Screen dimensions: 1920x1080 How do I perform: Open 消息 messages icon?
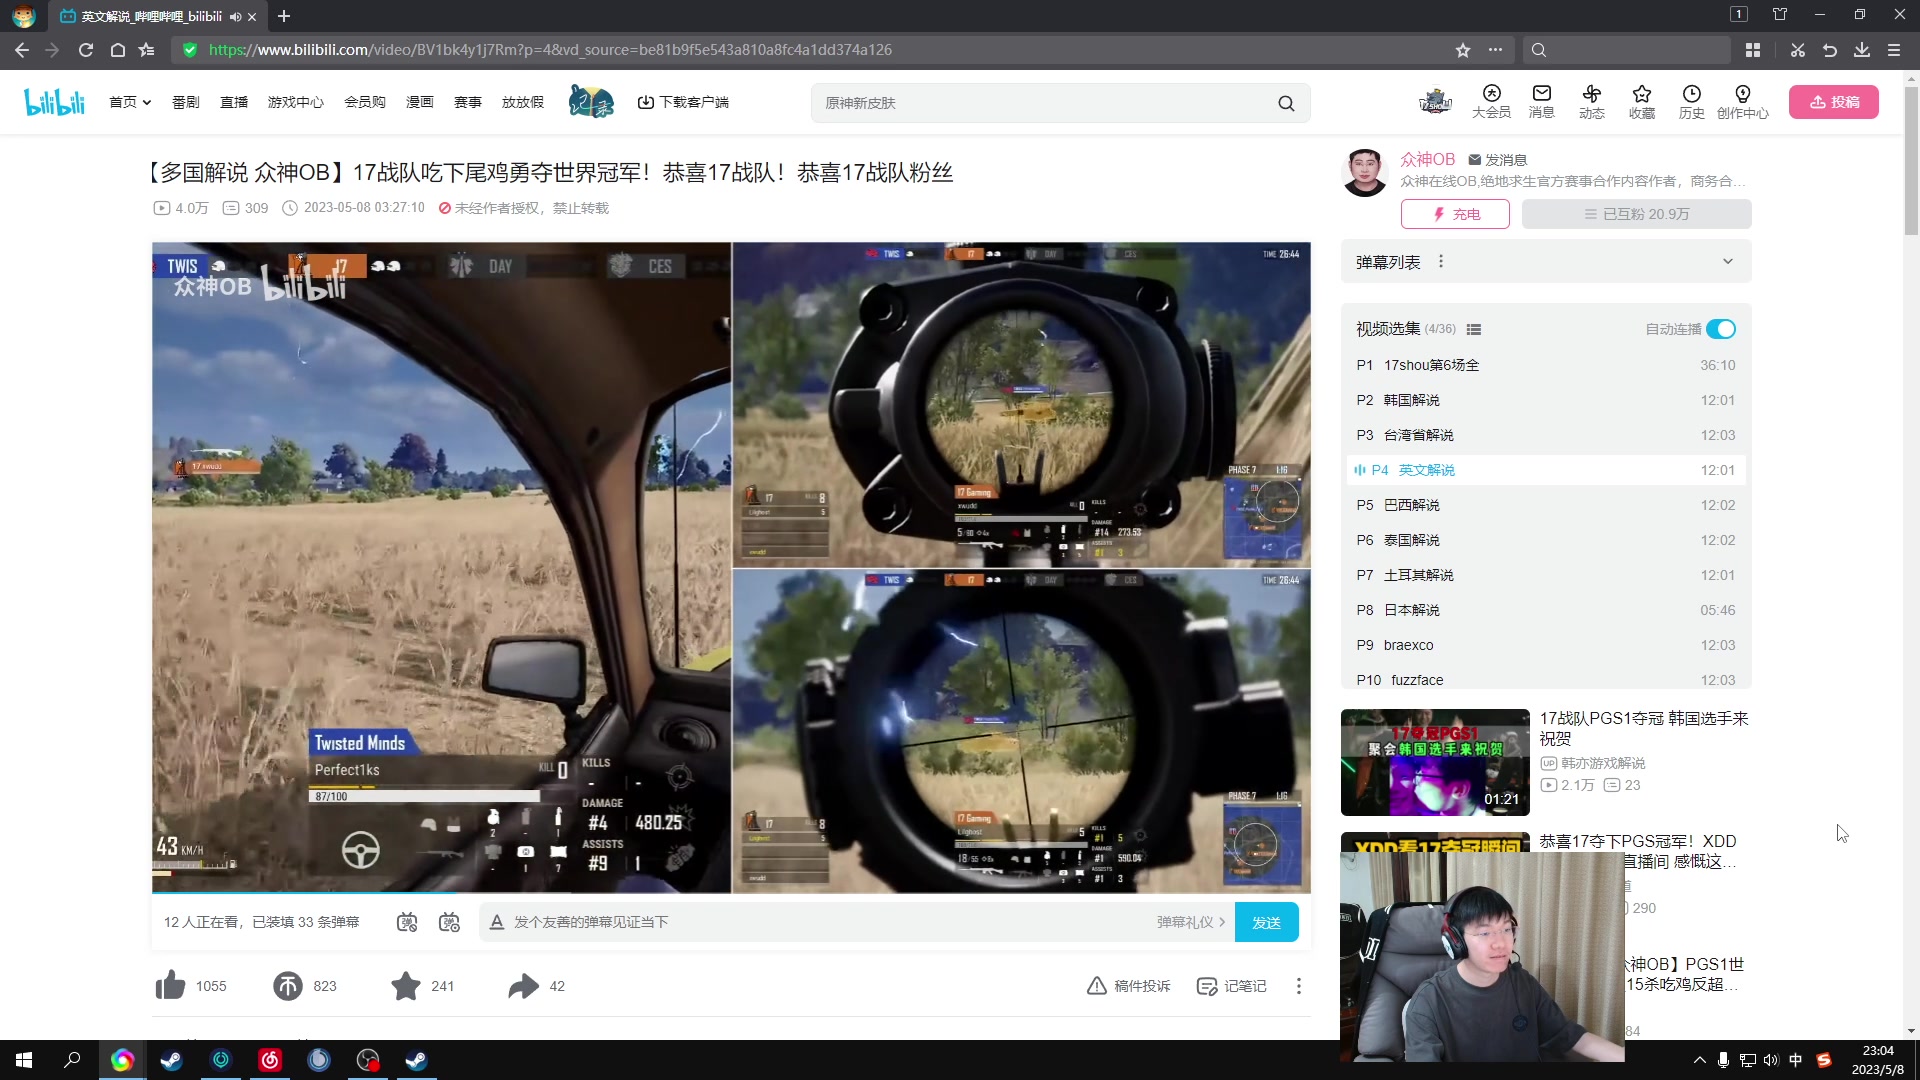coord(1541,102)
